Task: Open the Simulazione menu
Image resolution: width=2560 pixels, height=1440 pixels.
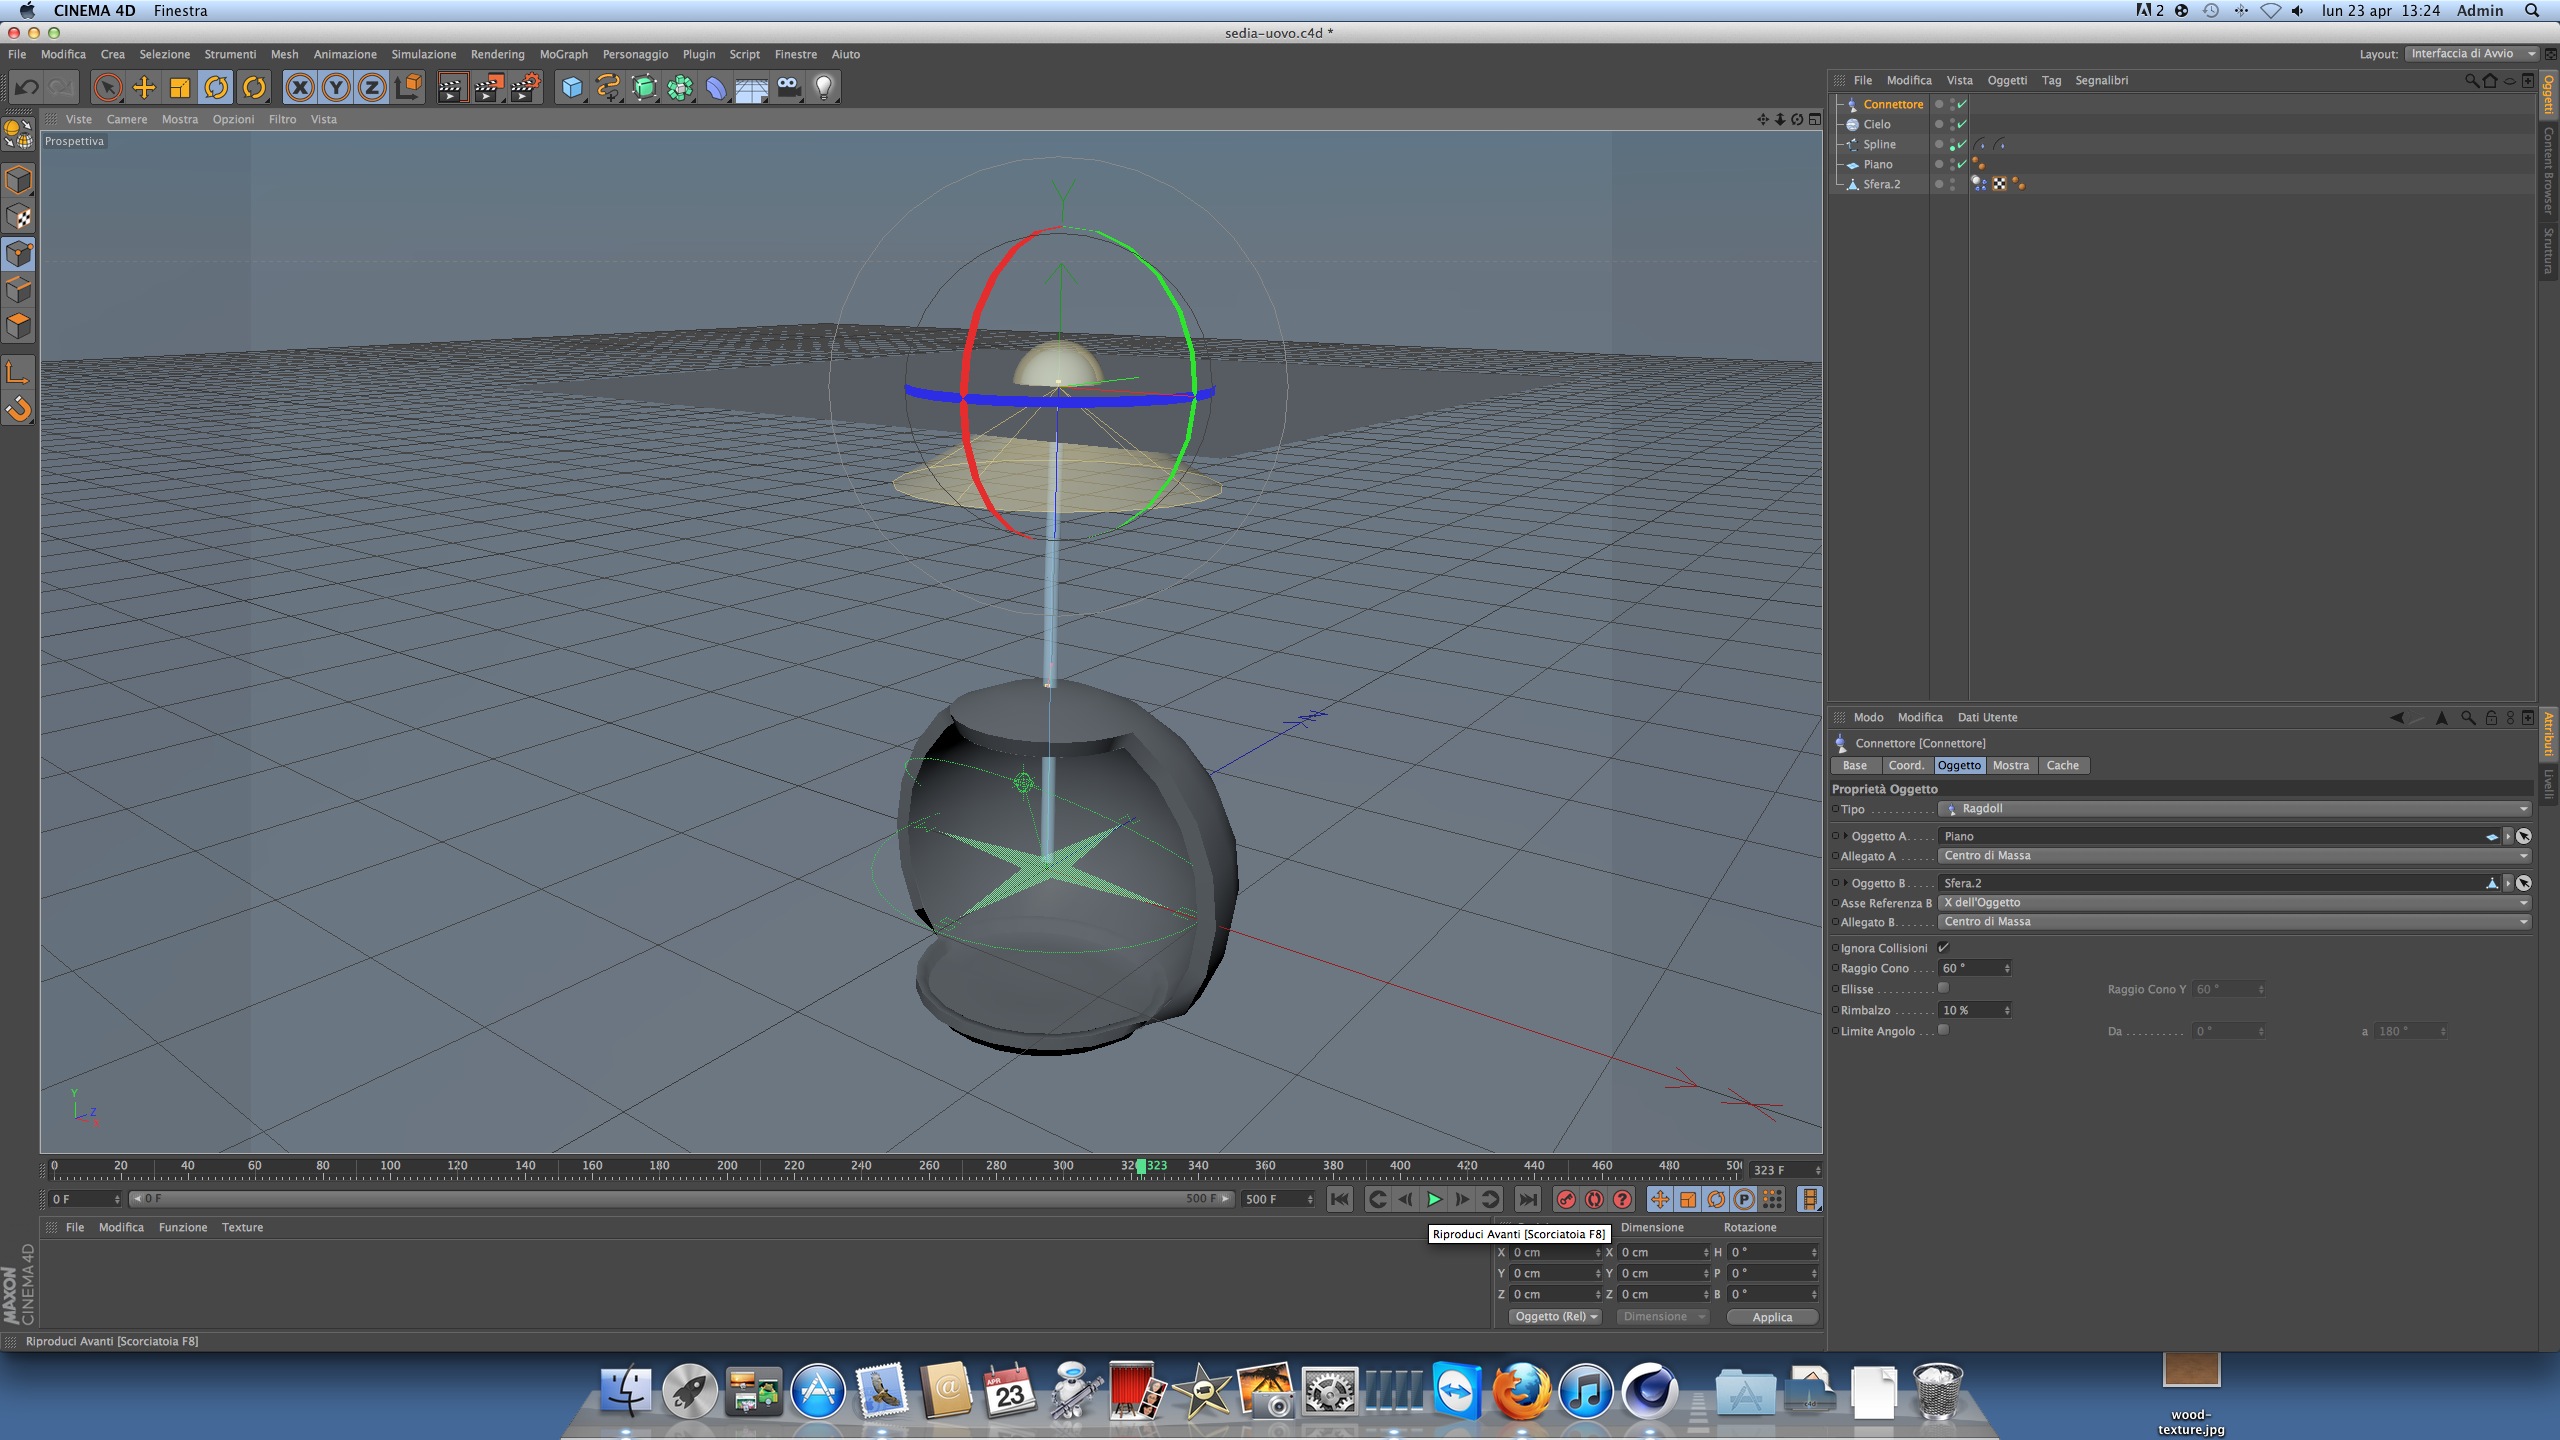Action: [x=423, y=54]
